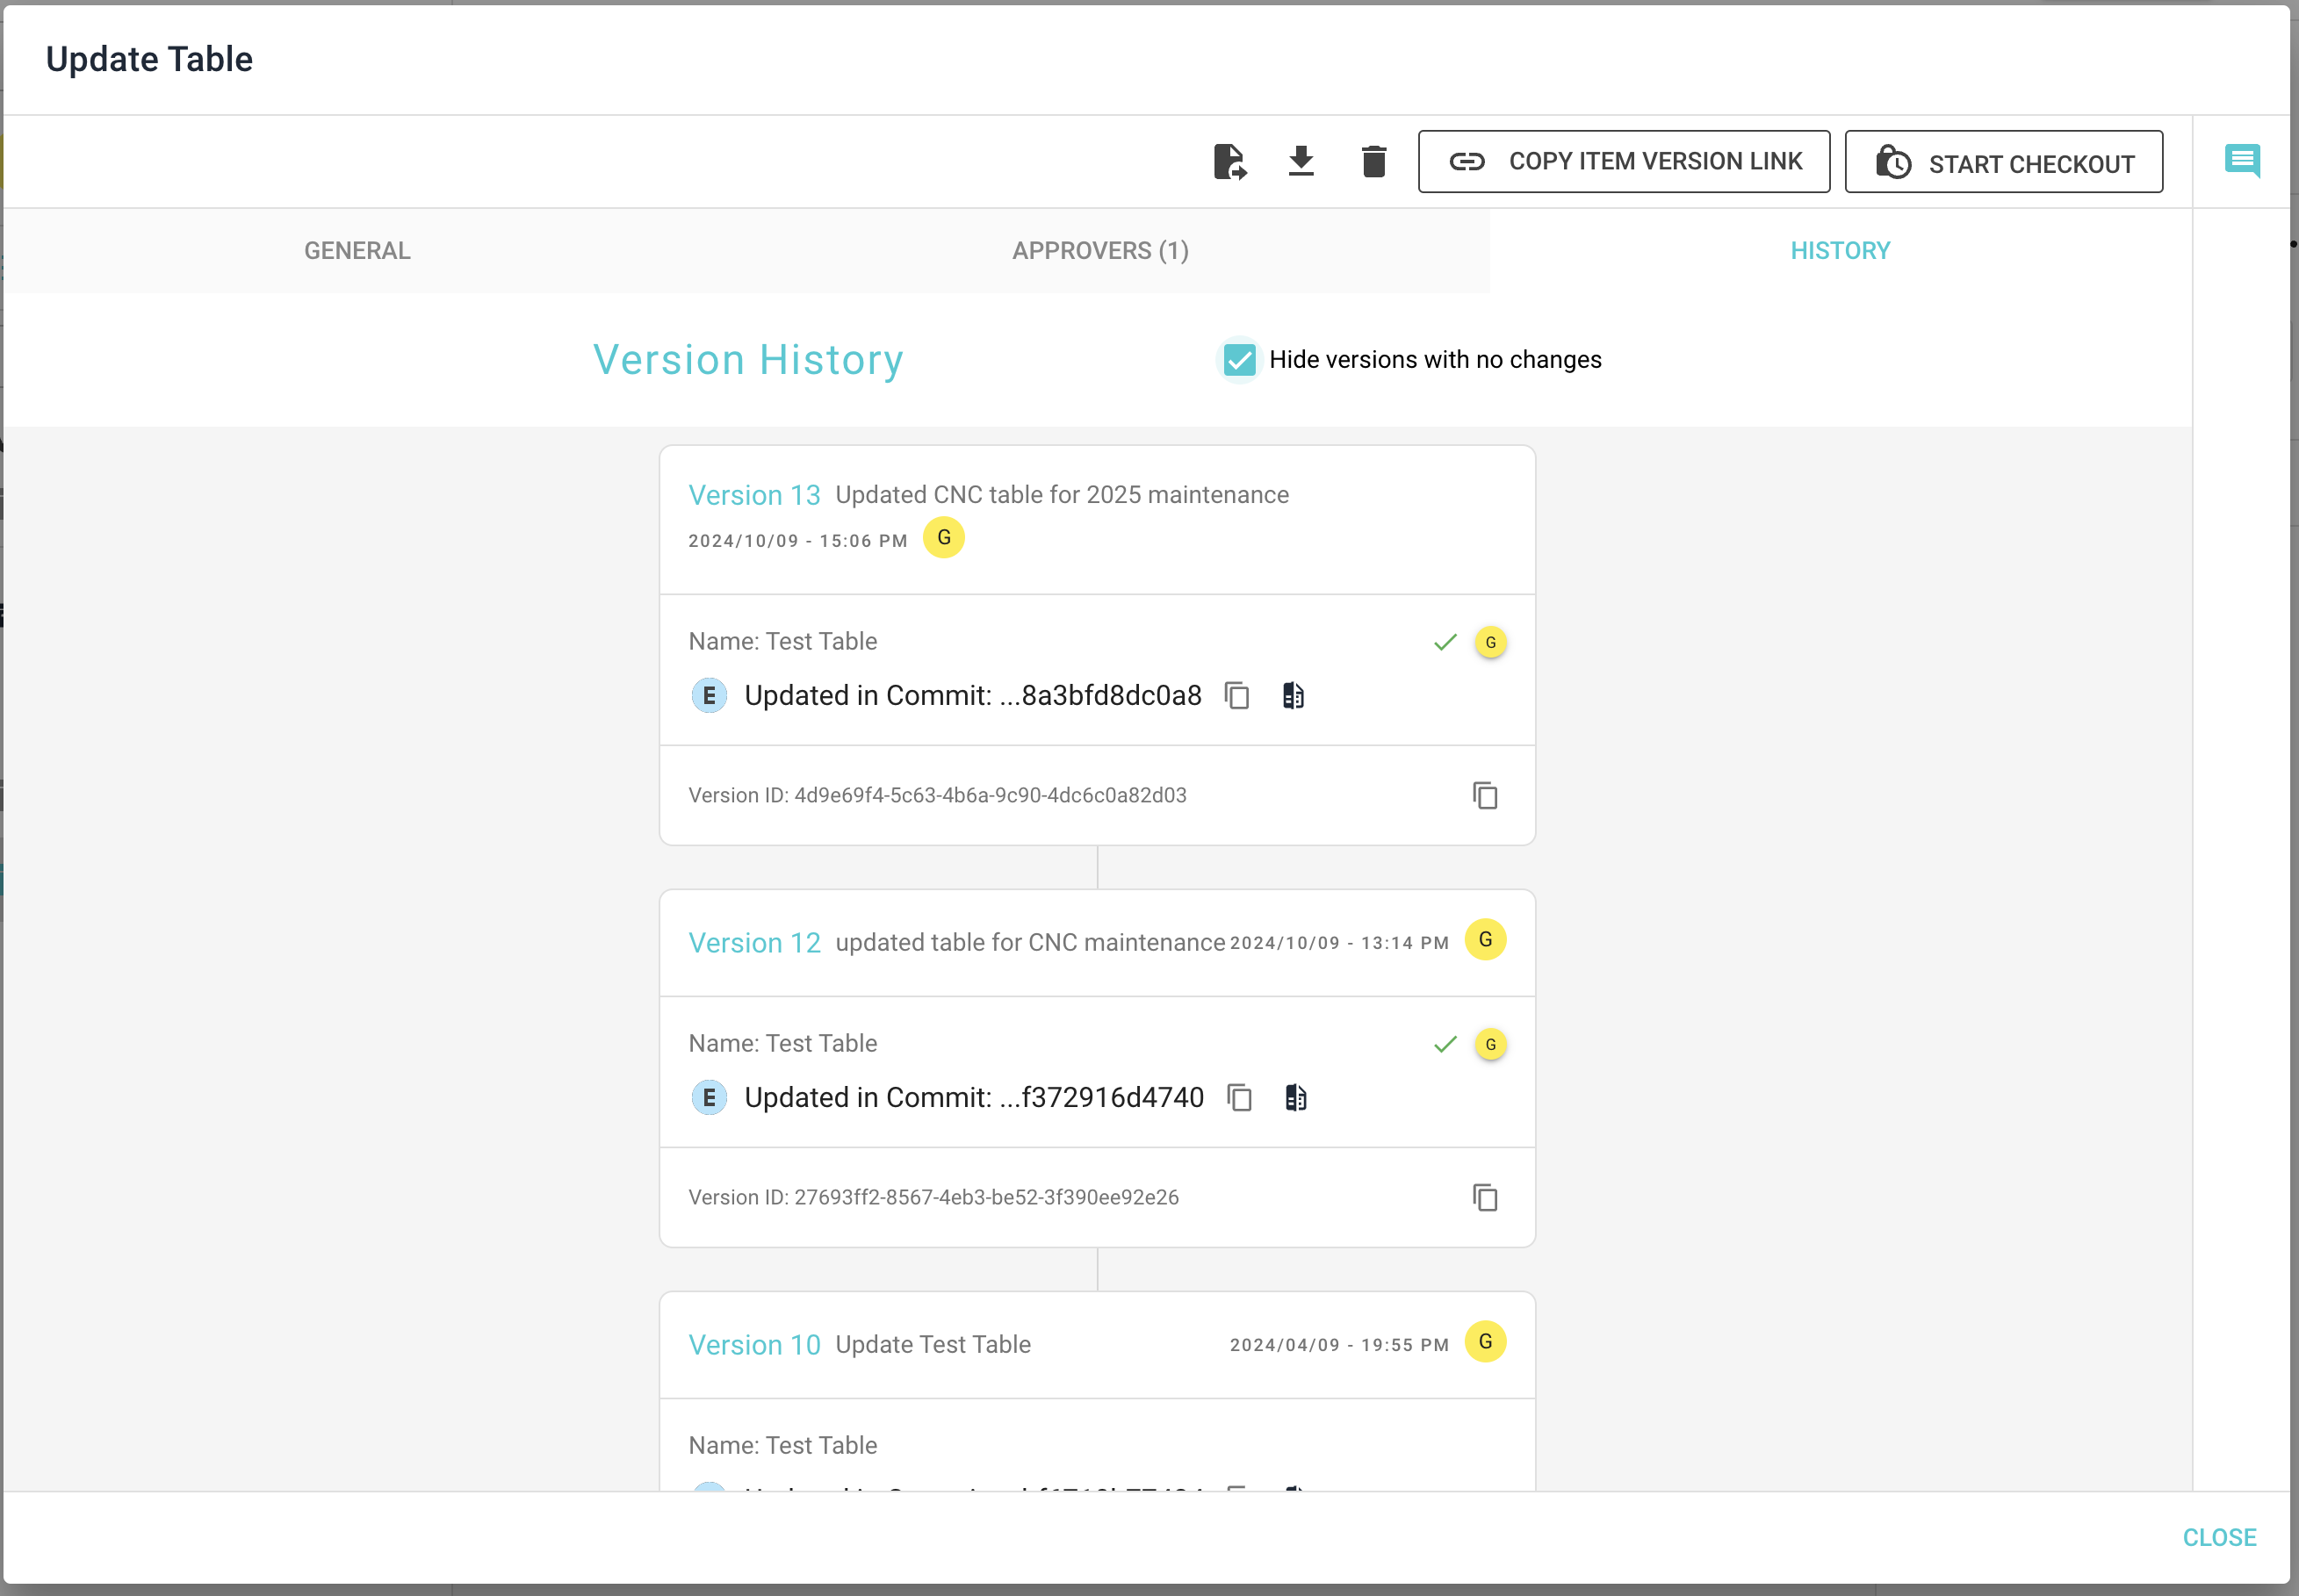
Task: Open the Version 10 link
Action: click(x=754, y=1345)
